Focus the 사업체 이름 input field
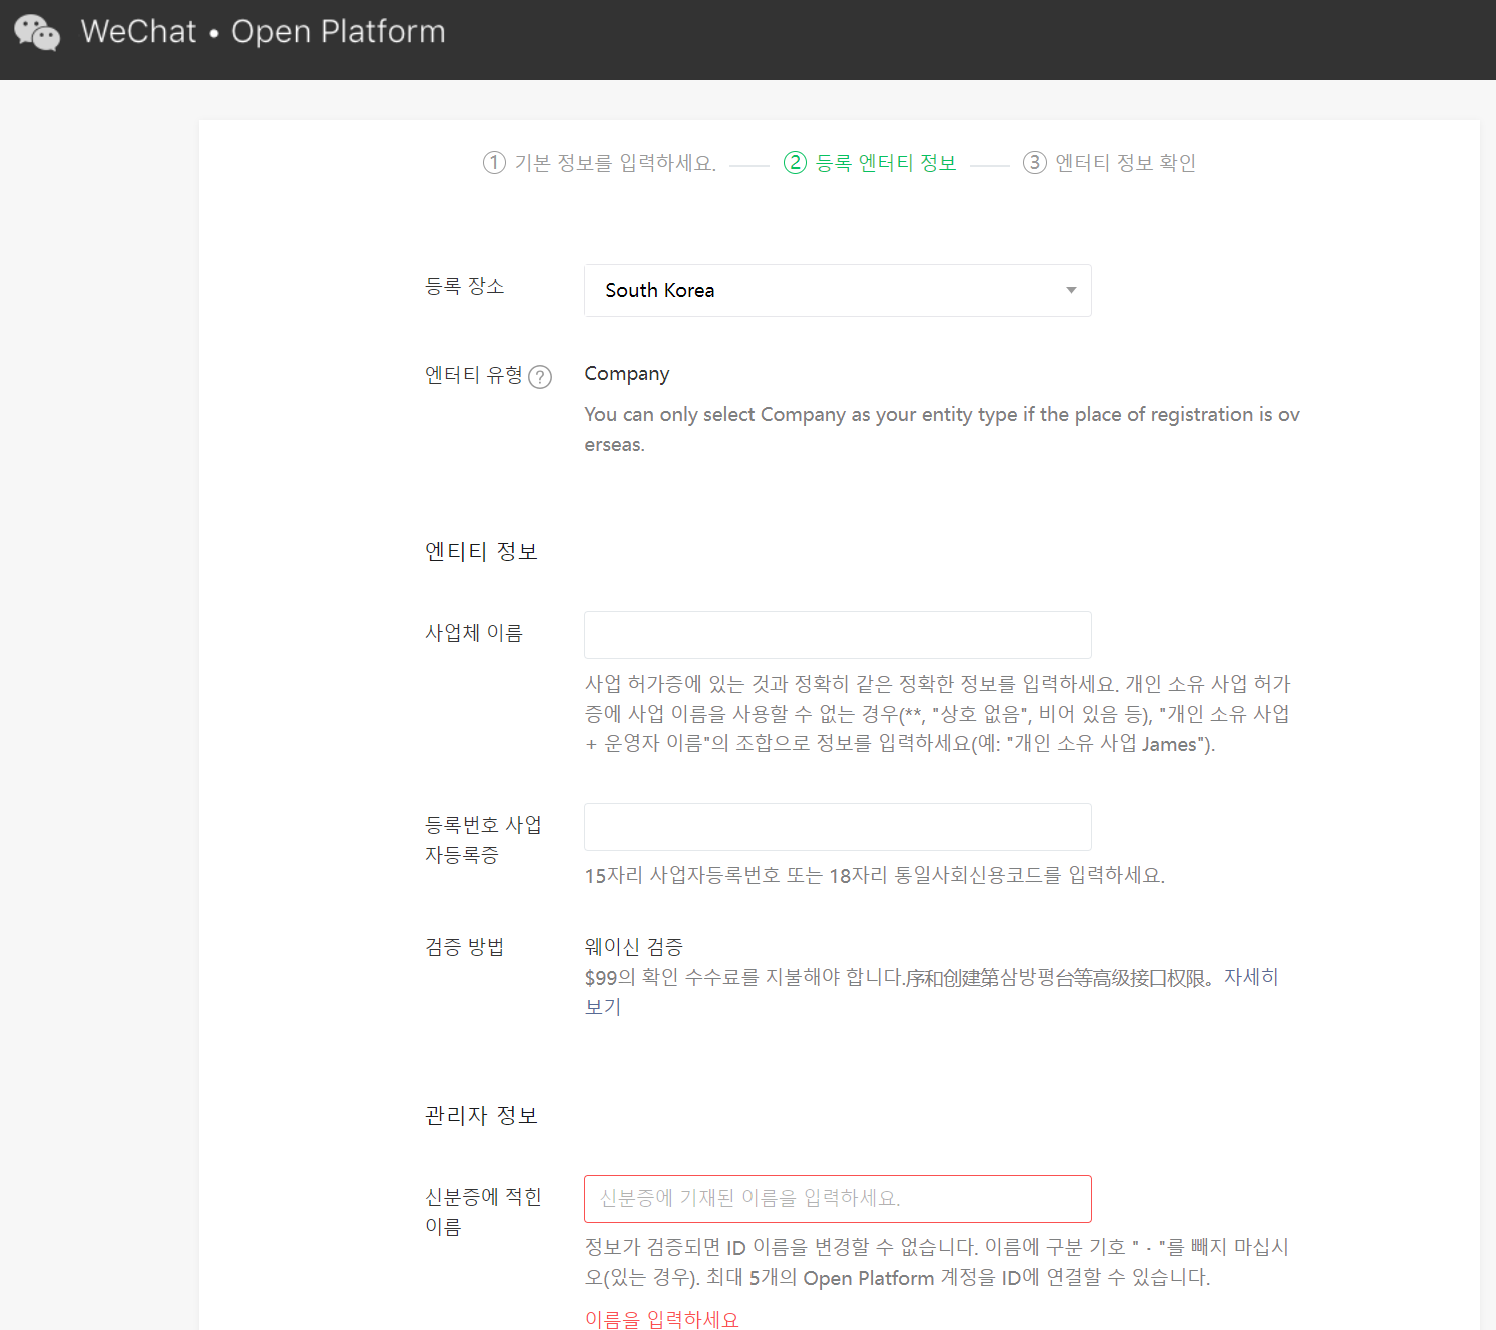Screen dimensions: 1496x1330 point(837,635)
